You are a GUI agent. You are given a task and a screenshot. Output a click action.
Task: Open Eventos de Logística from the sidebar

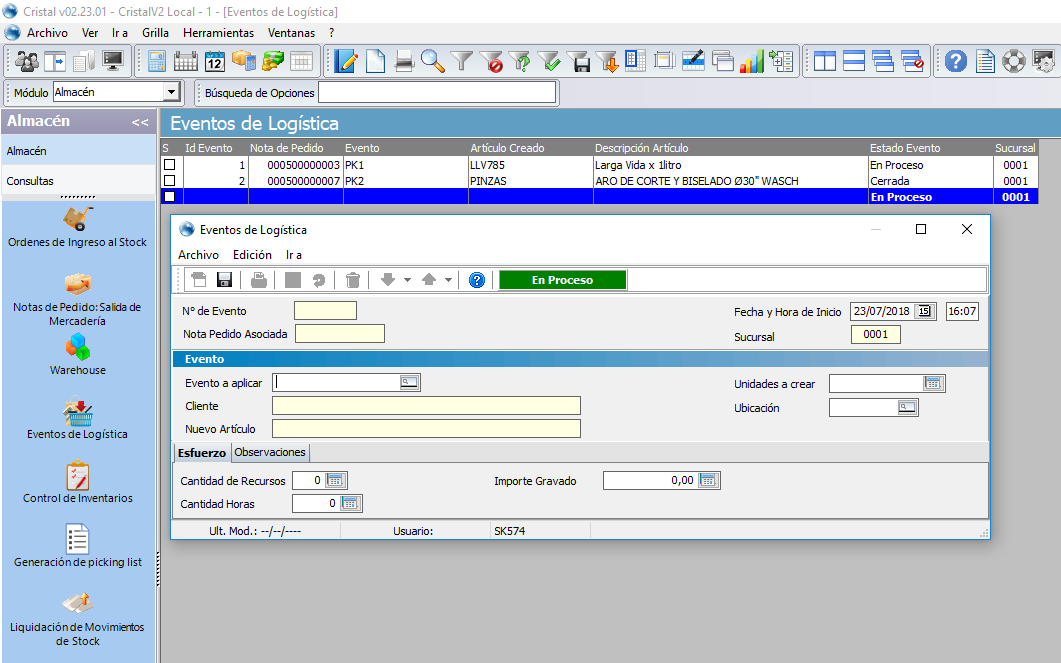(77, 419)
